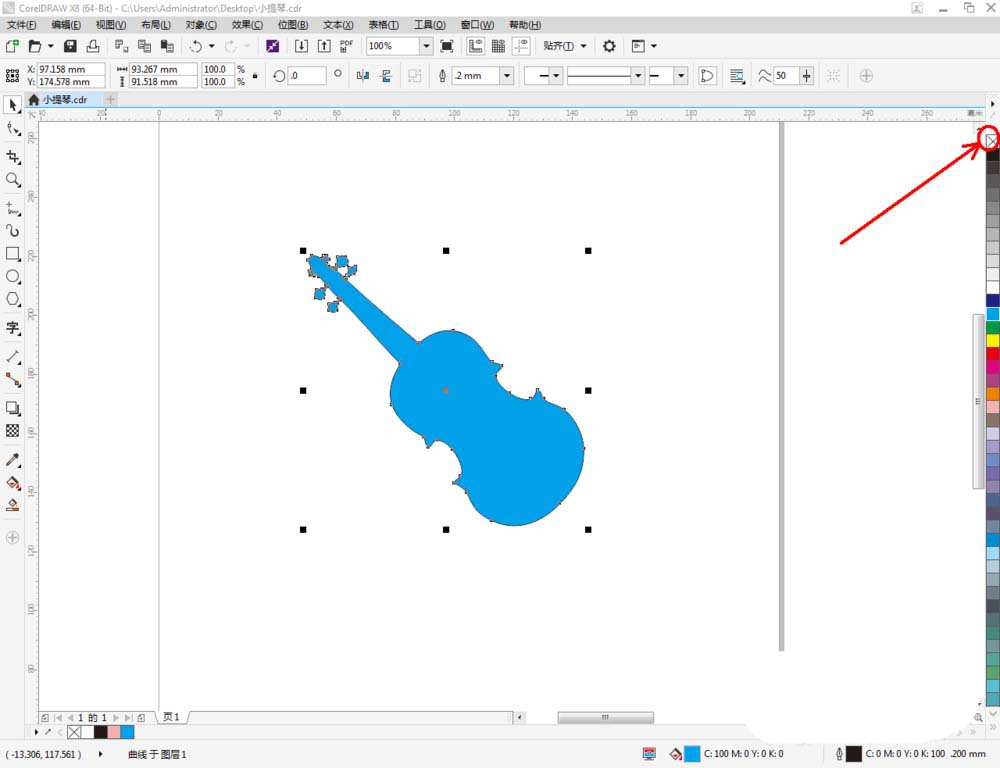Select the Artistic Media tool
The image size is (1000, 768).
12,230
